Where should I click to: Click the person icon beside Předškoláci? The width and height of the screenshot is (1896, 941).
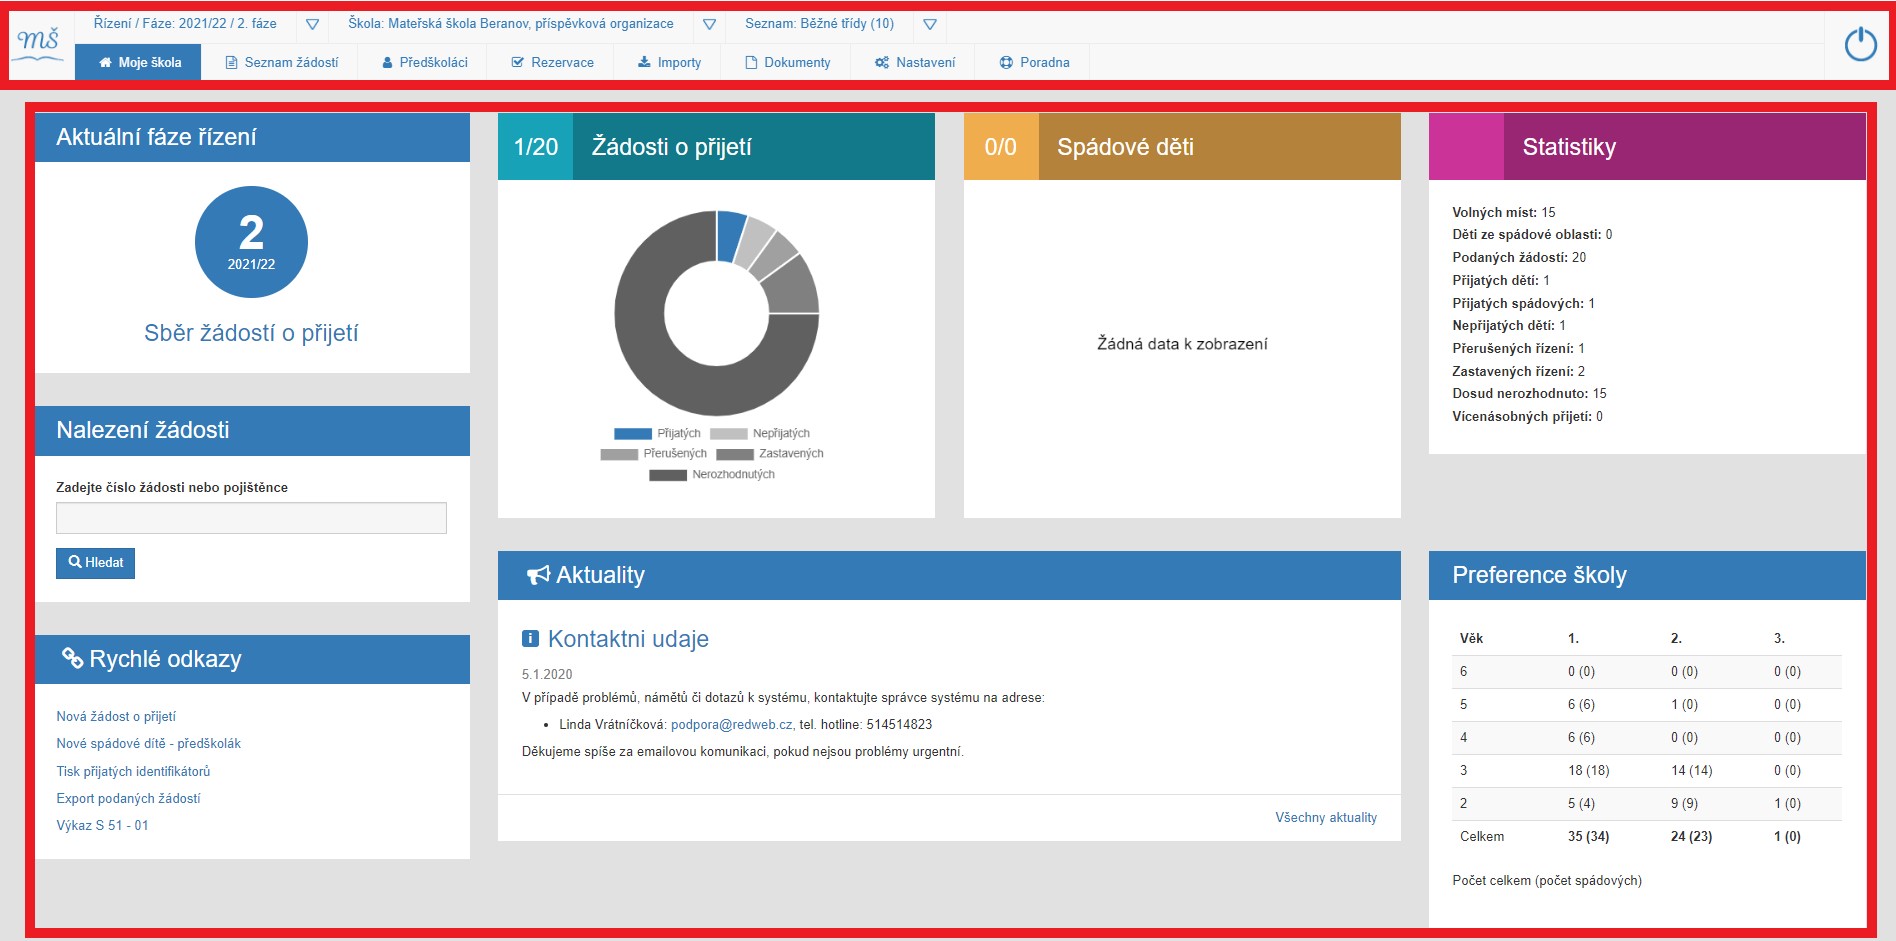coord(387,62)
